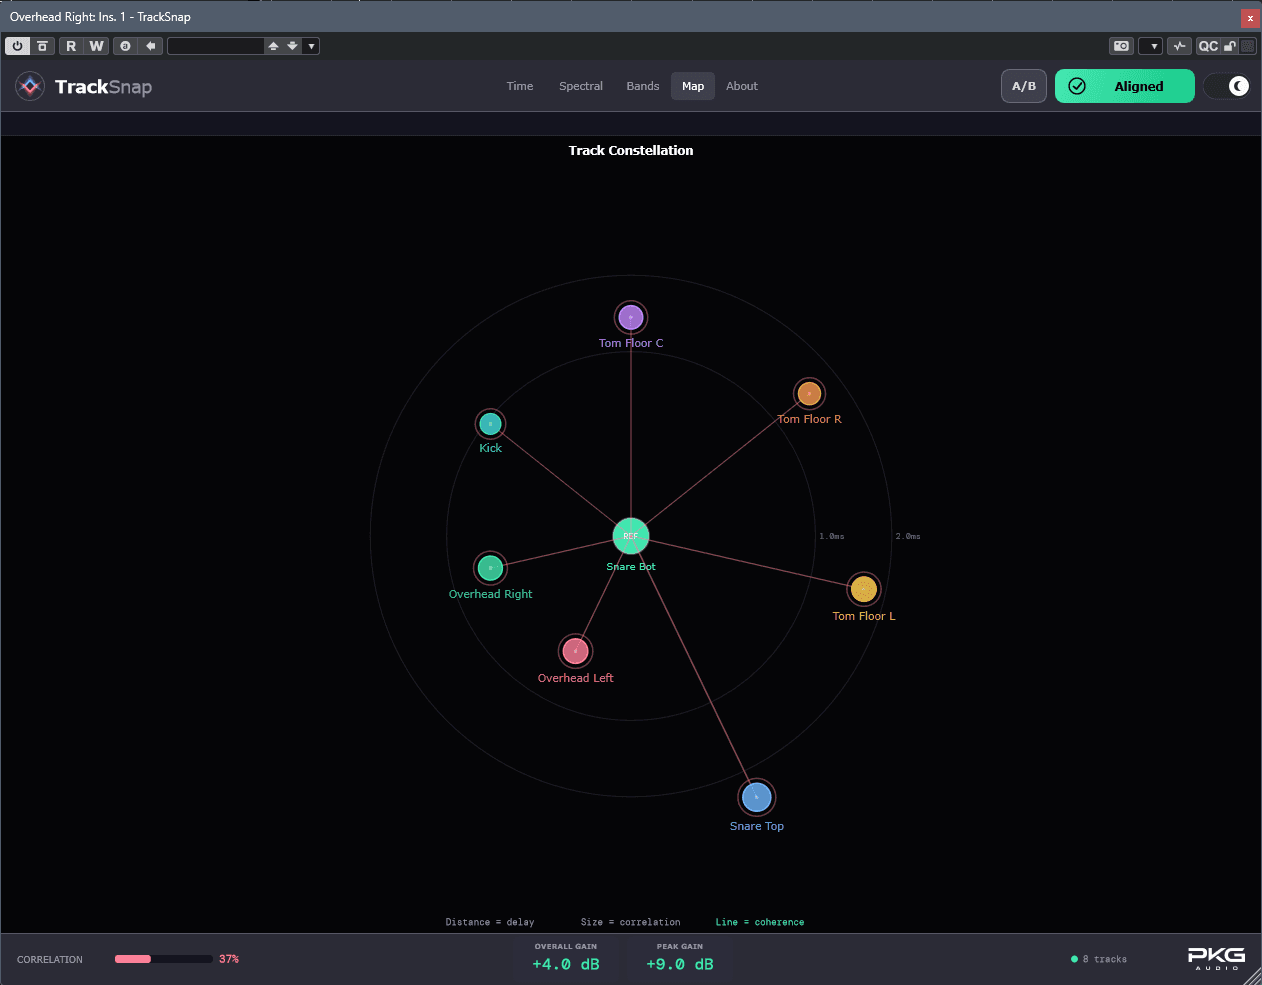Enable Read automation (R)

pyautogui.click(x=71, y=46)
